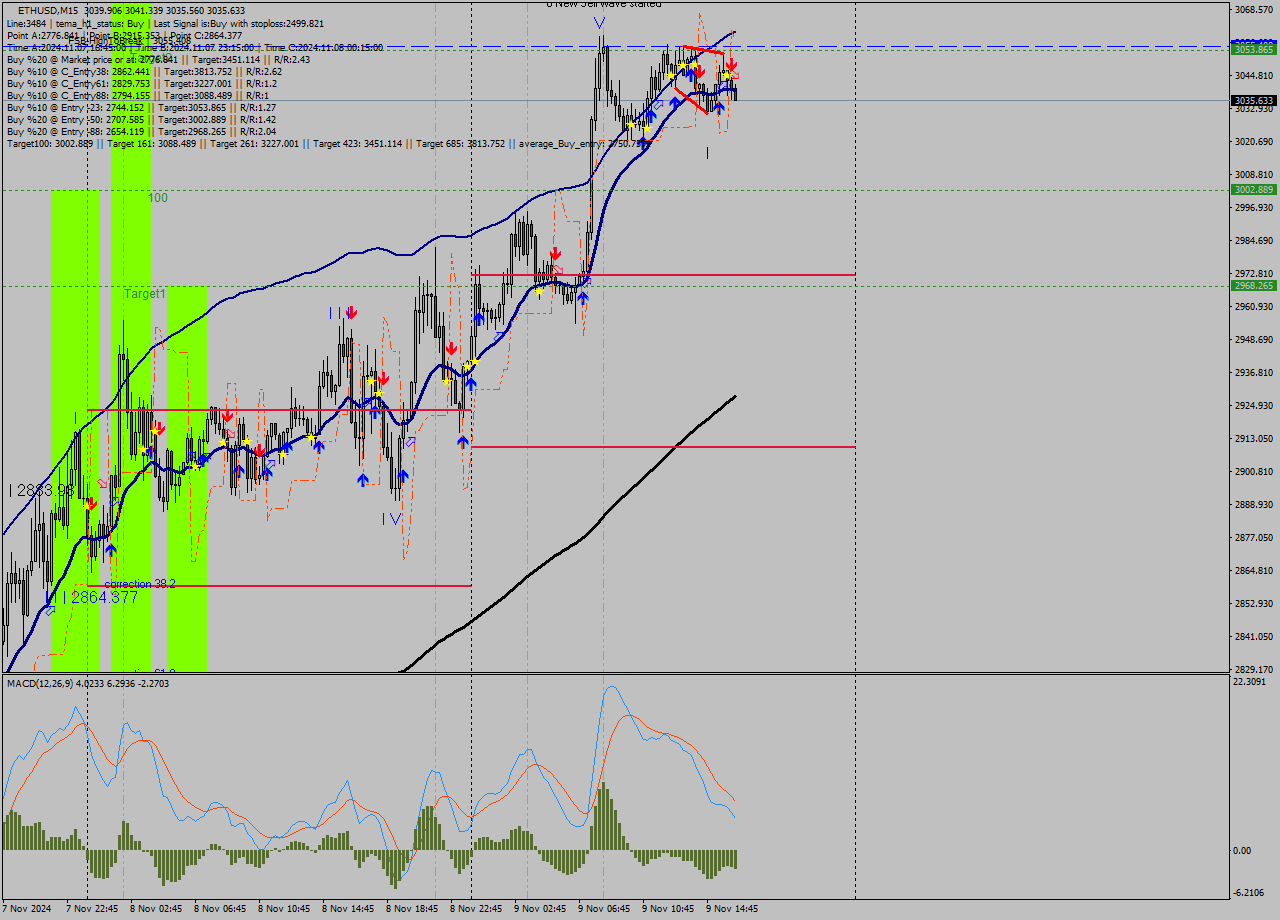This screenshot has height=920, width=1280.
Task: Click the 'C_Entry88: 2794.155' buy line
Action: (139, 95)
